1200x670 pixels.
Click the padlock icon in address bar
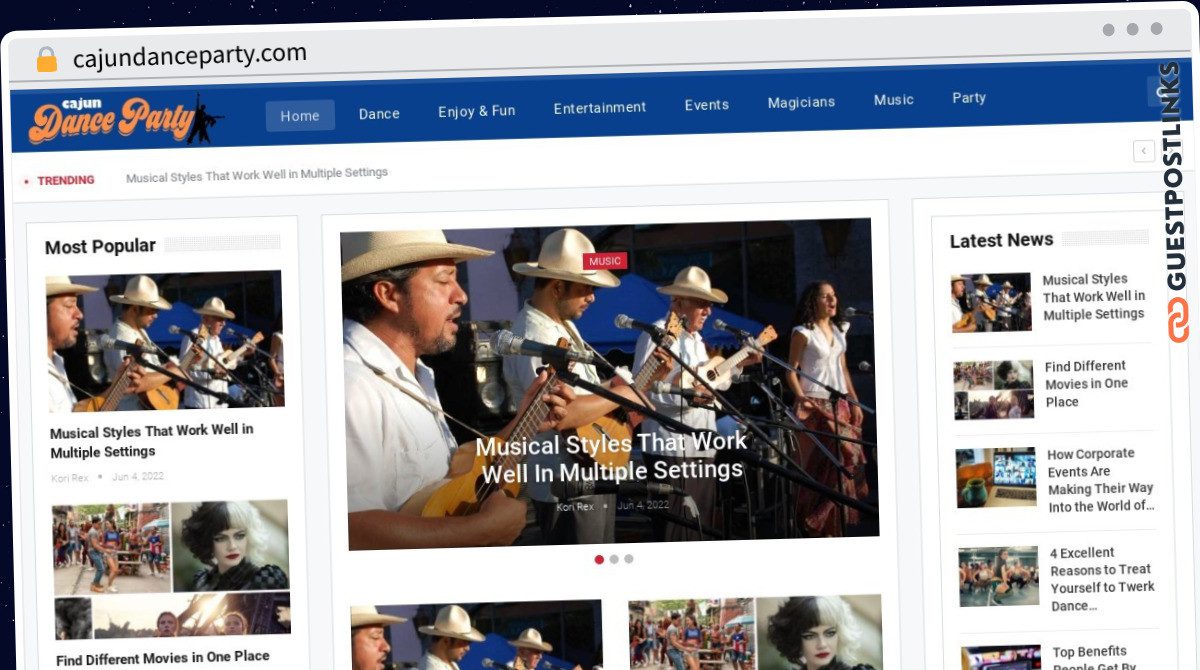[47, 59]
